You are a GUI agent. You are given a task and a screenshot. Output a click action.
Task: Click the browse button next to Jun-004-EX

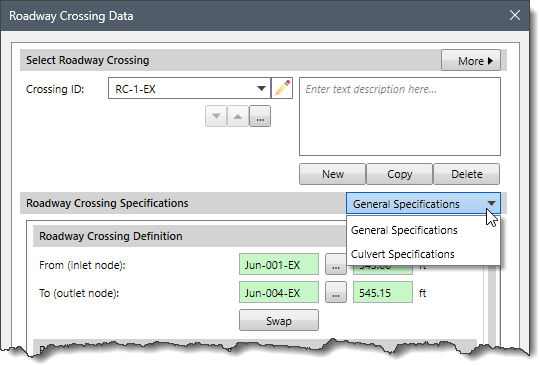(x=336, y=292)
